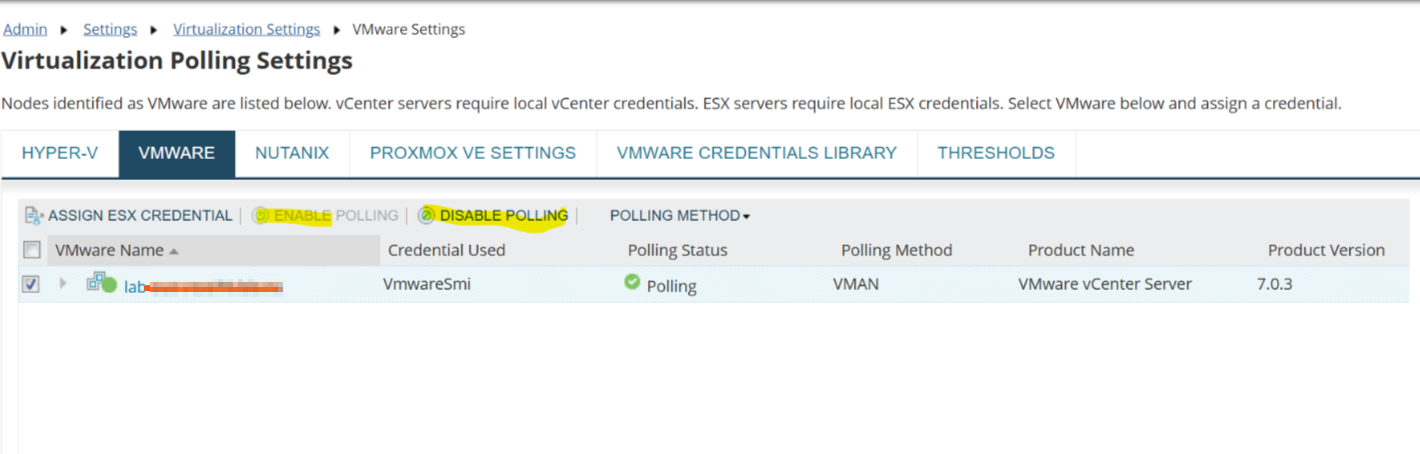This screenshot has width=1420, height=454.
Task: Open the Proxmox VE Settings tab
Action: point(473,153)
